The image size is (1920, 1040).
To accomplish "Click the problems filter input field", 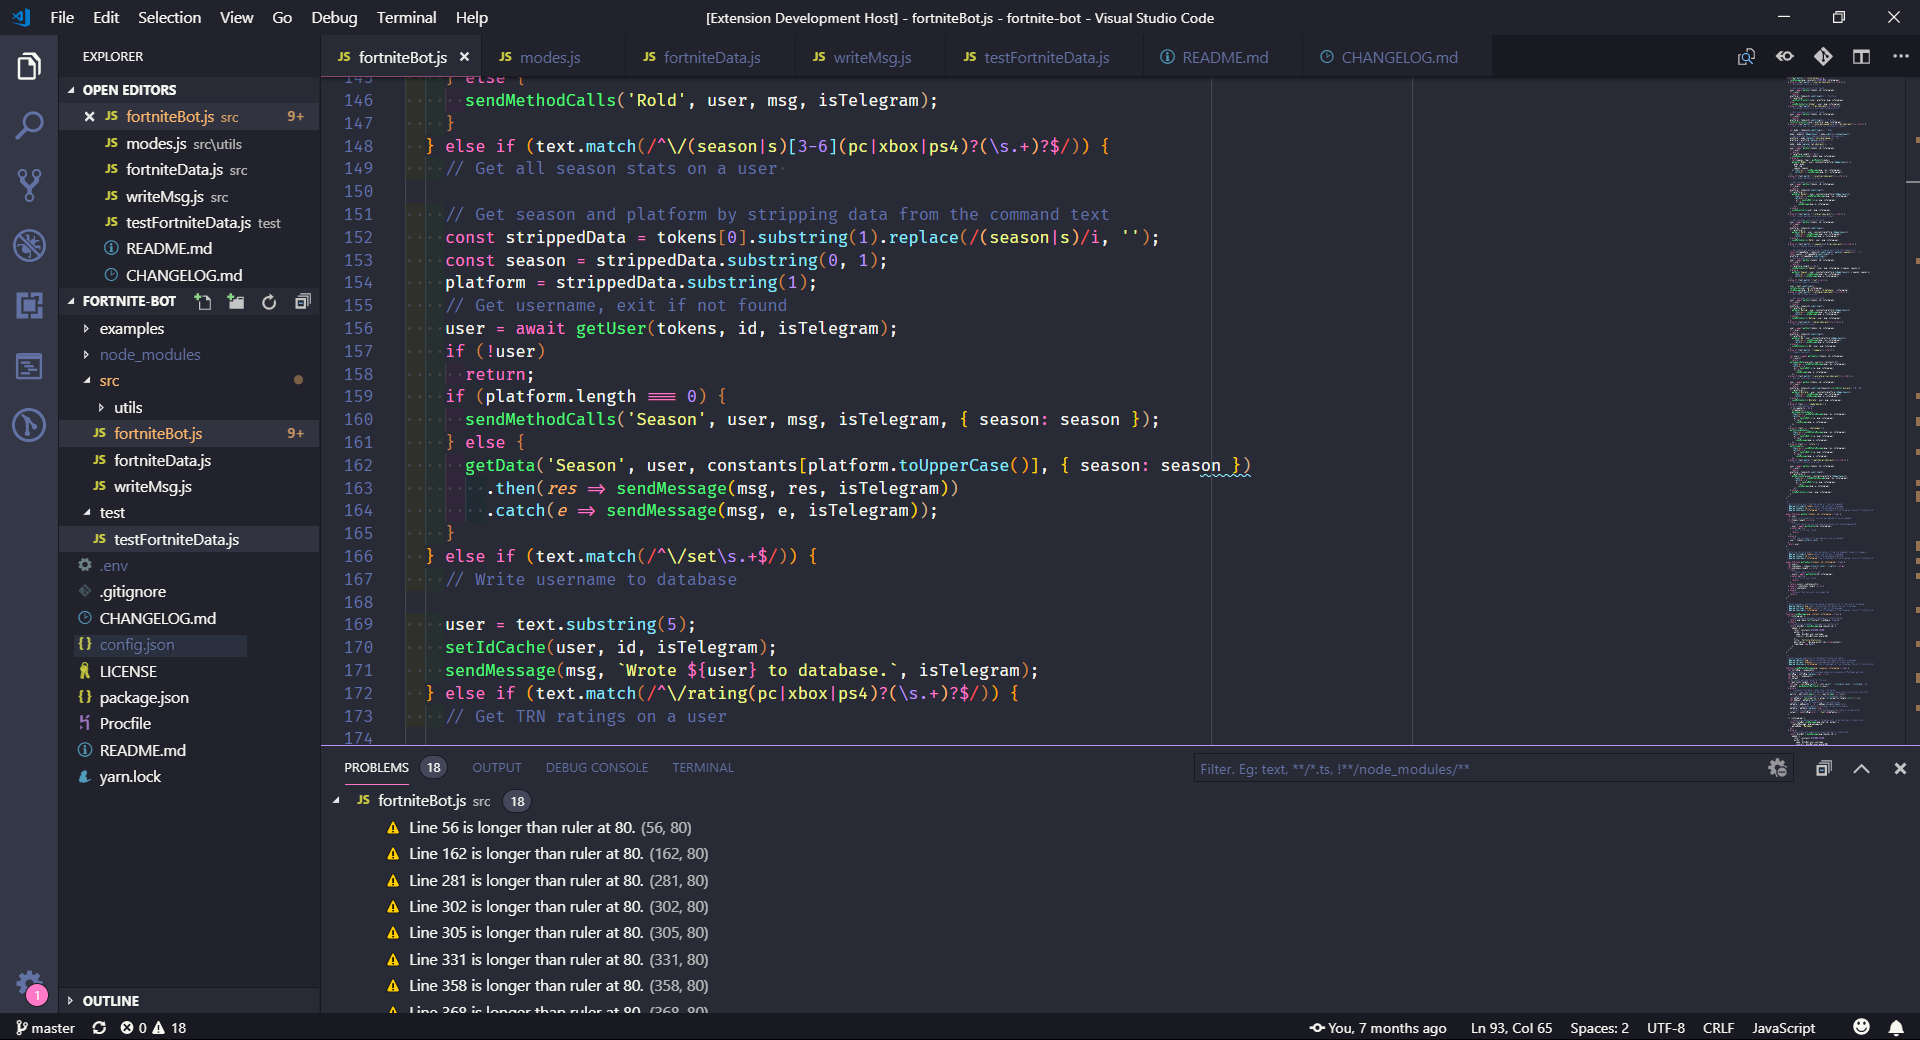I will click(1478, 769).
